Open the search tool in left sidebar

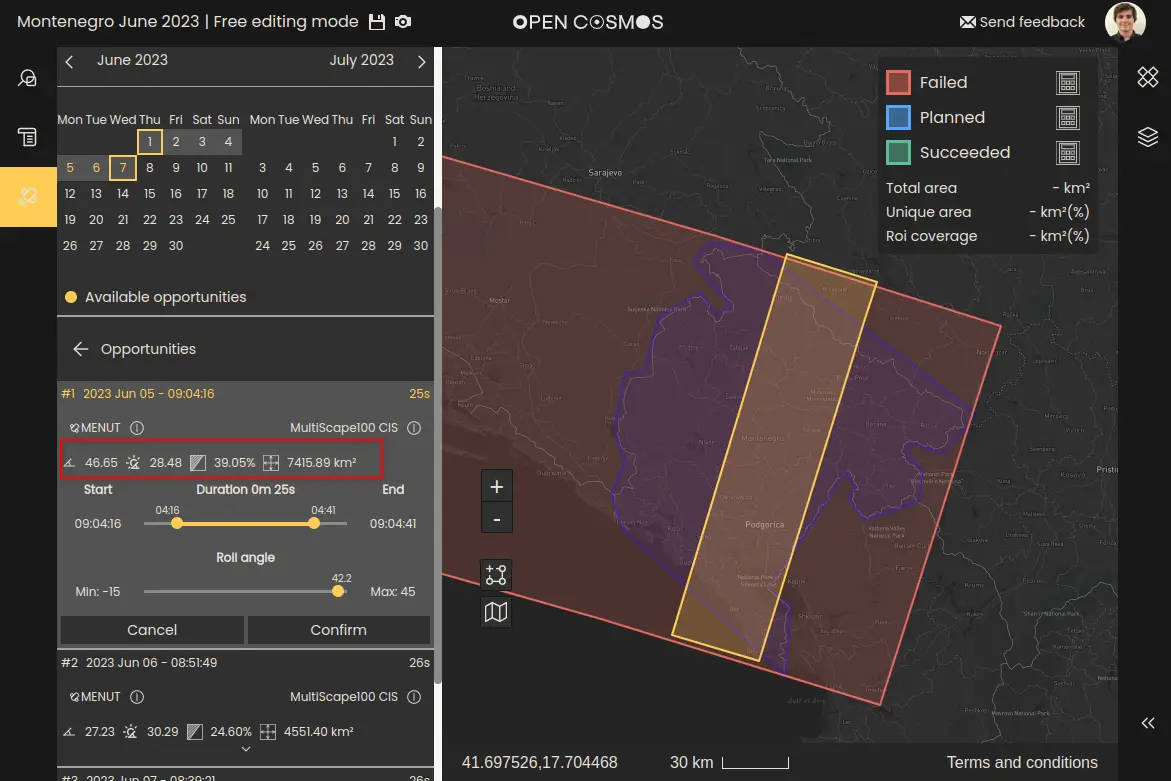tap(28, 78)
